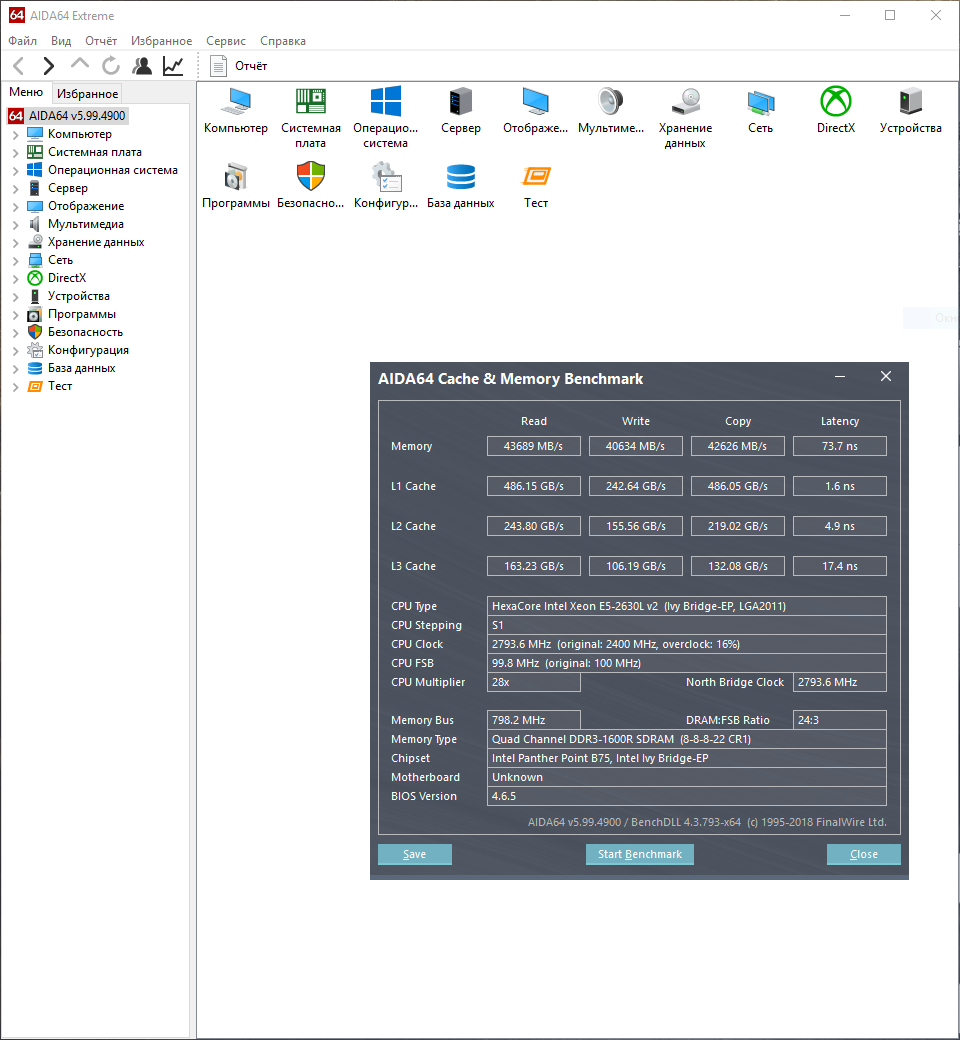The width and height of the screenshot is (960, 1040).
Task: Open the Справка menu
Action: (283, 40)
